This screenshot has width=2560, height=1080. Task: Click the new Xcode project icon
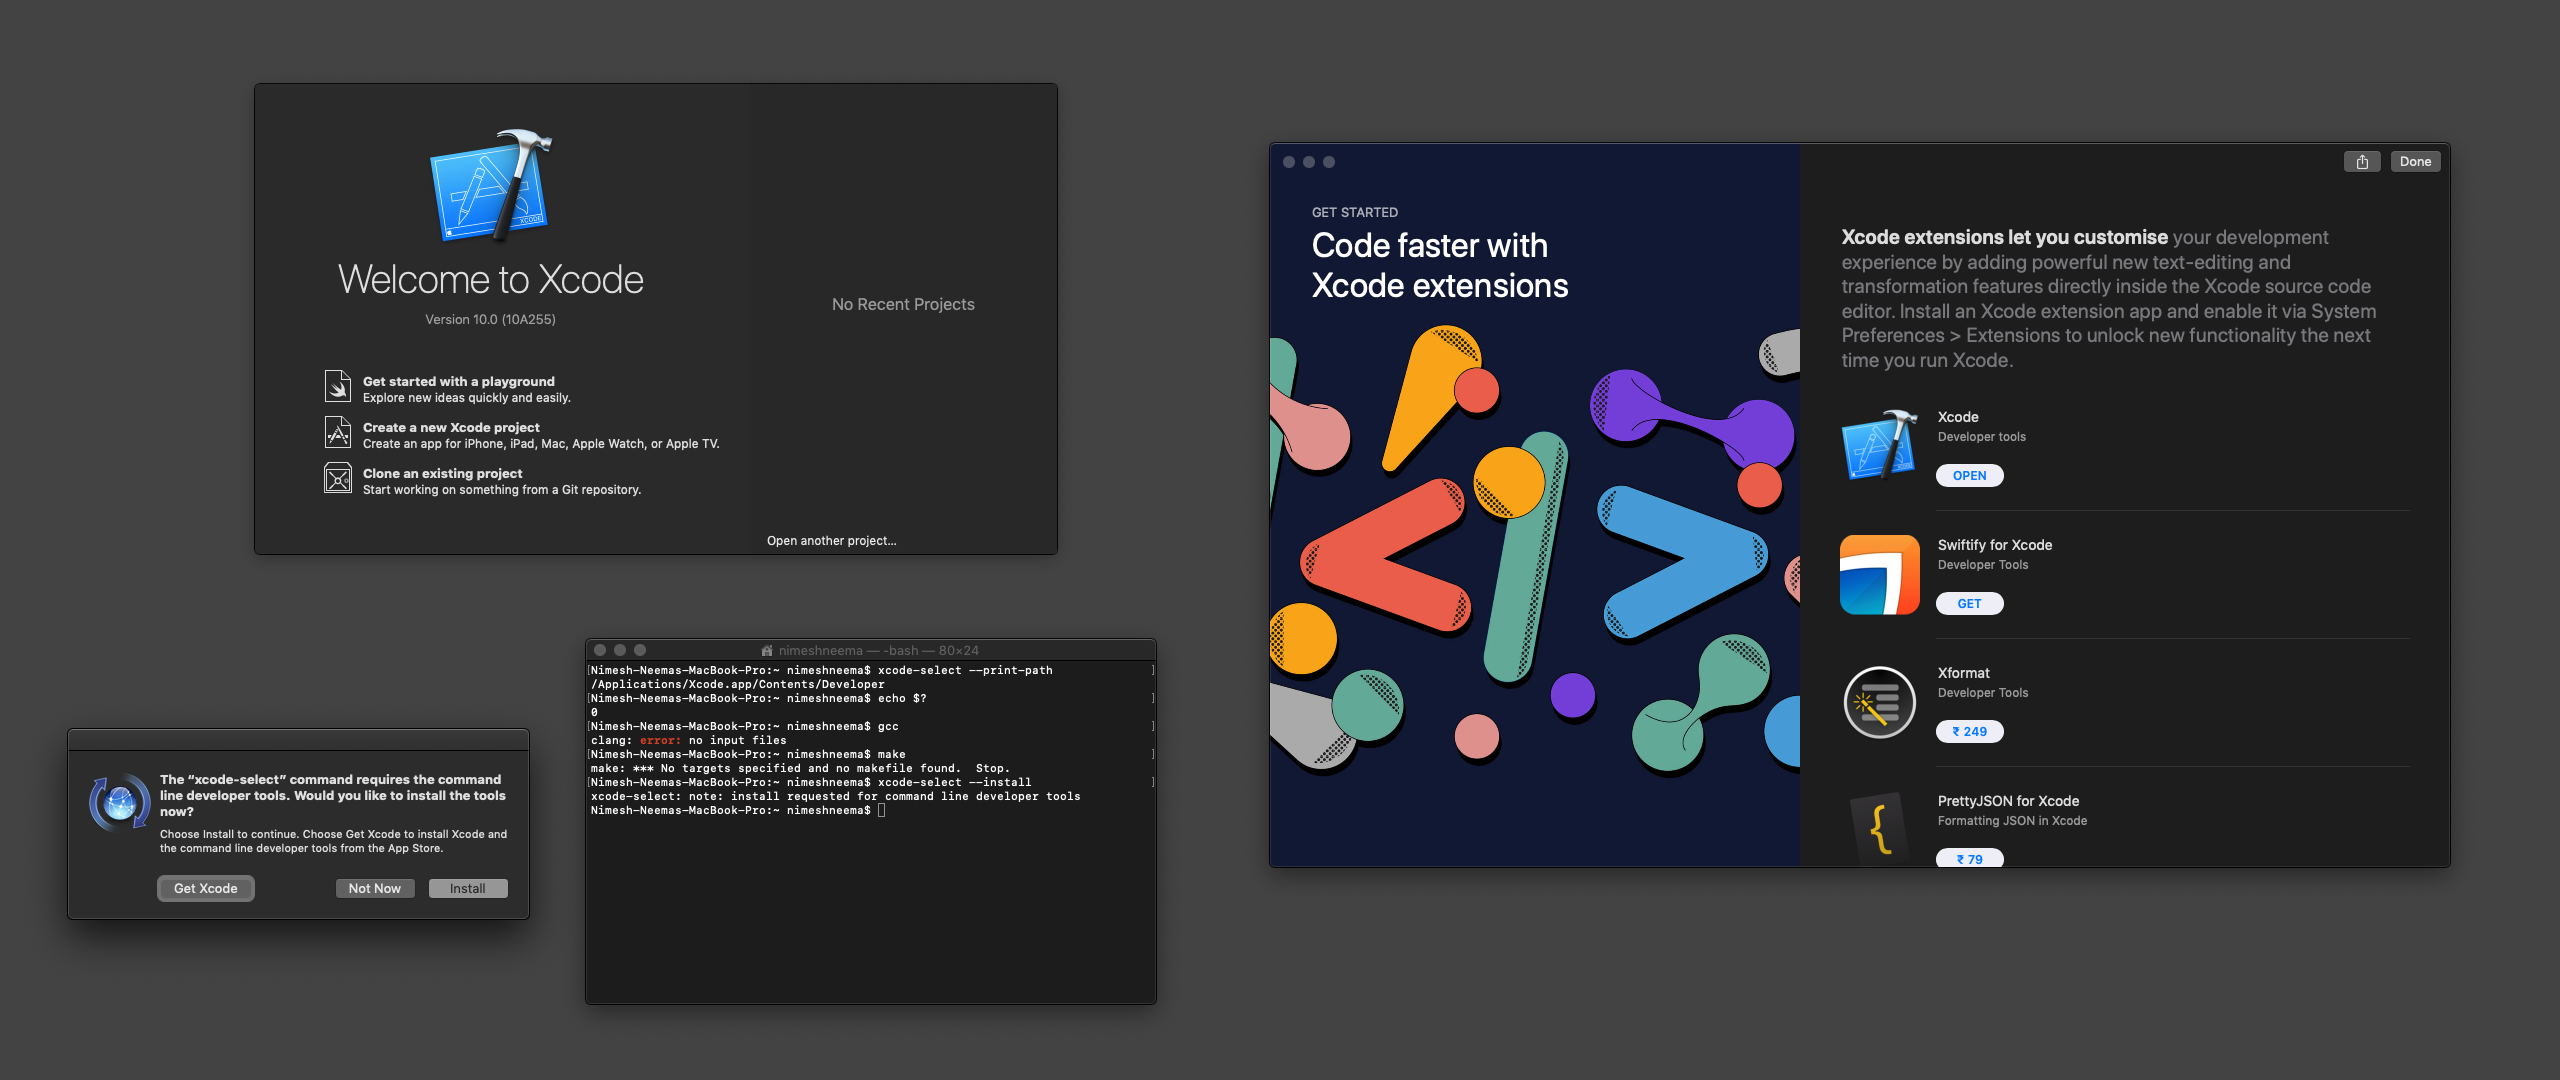pyautogui.click(x=338, y=432)
